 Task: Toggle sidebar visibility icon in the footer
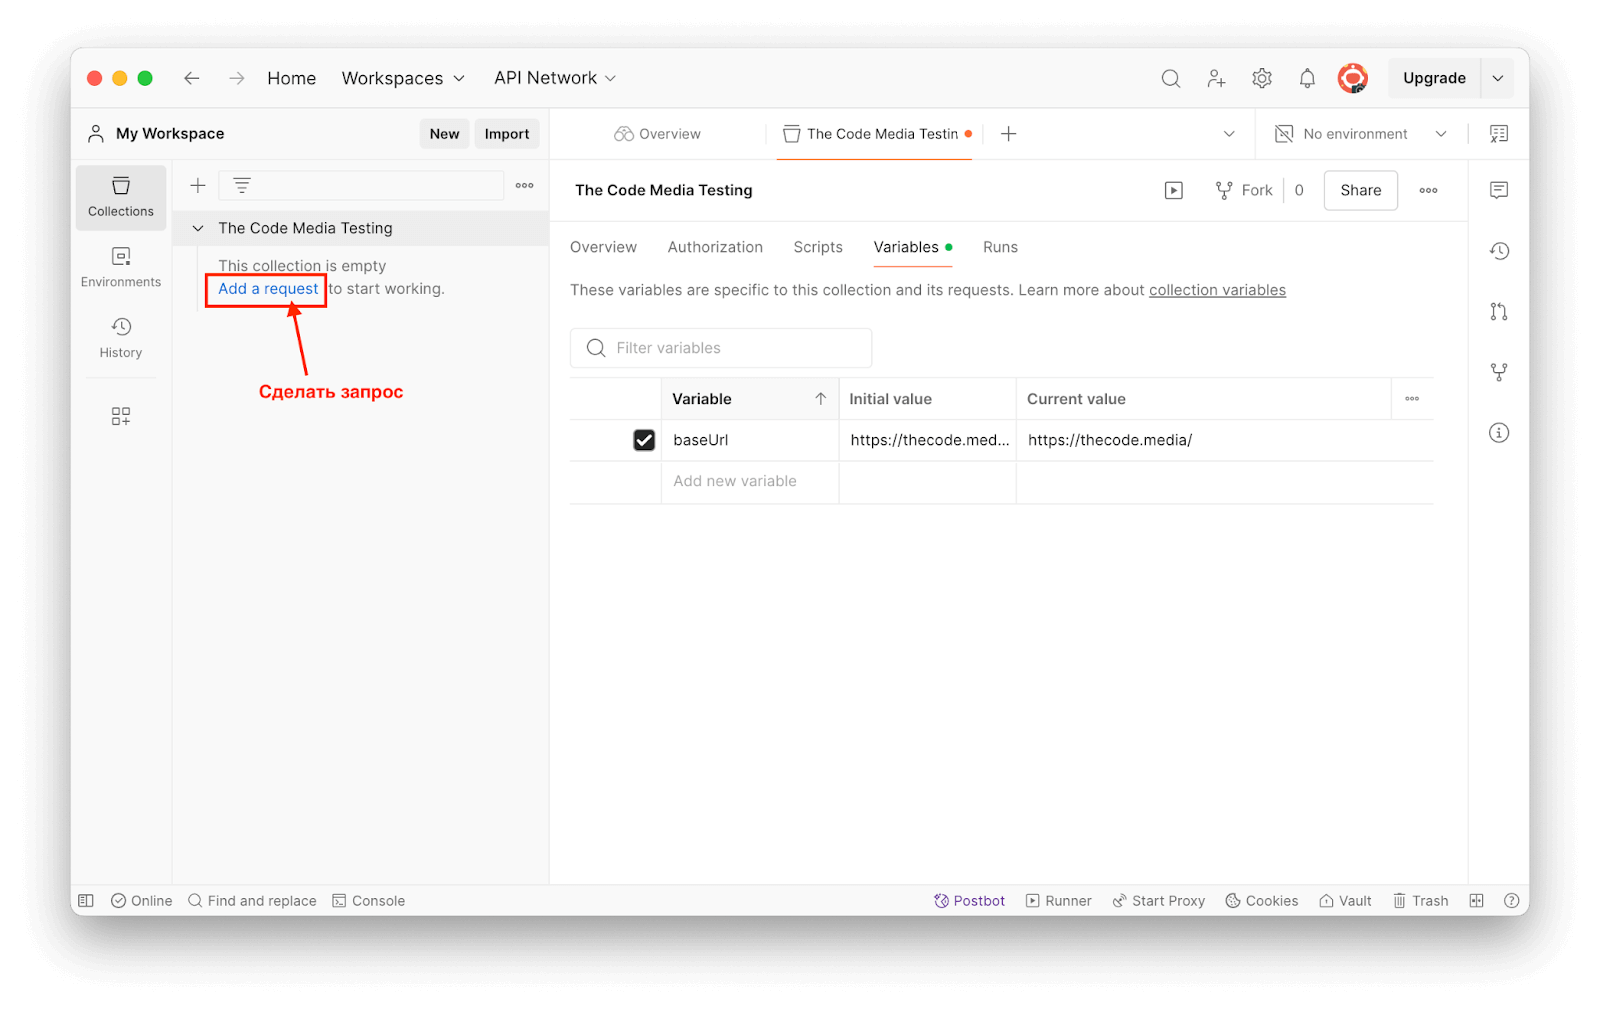(x=86, y=901)
